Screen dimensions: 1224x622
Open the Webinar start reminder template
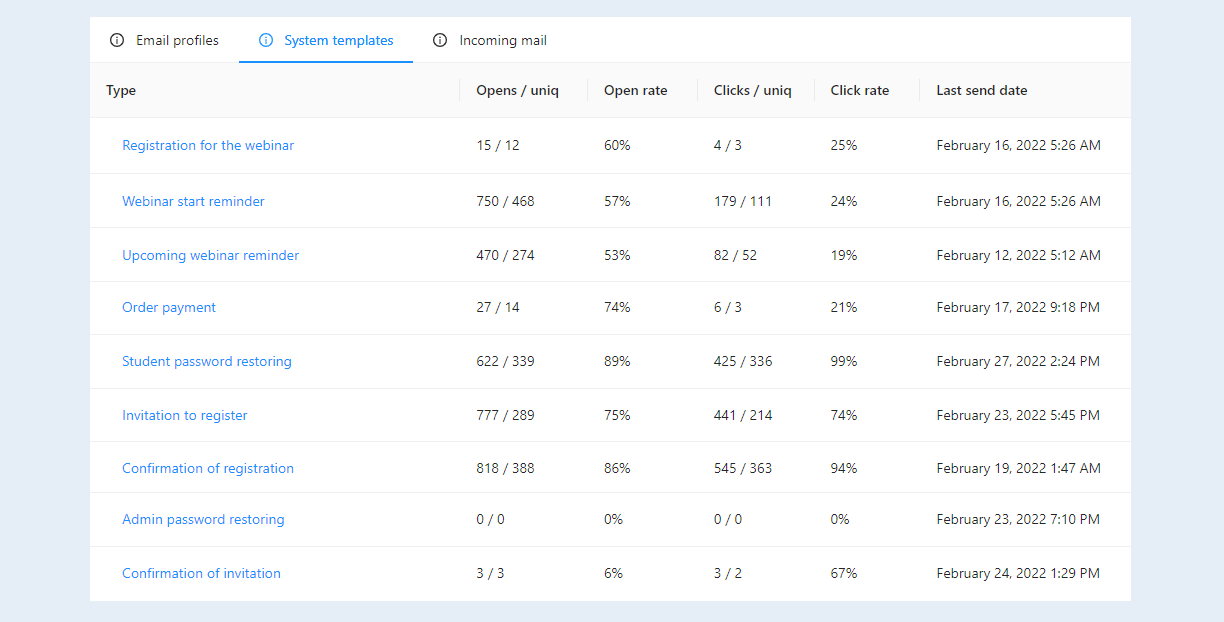[193, 201]
